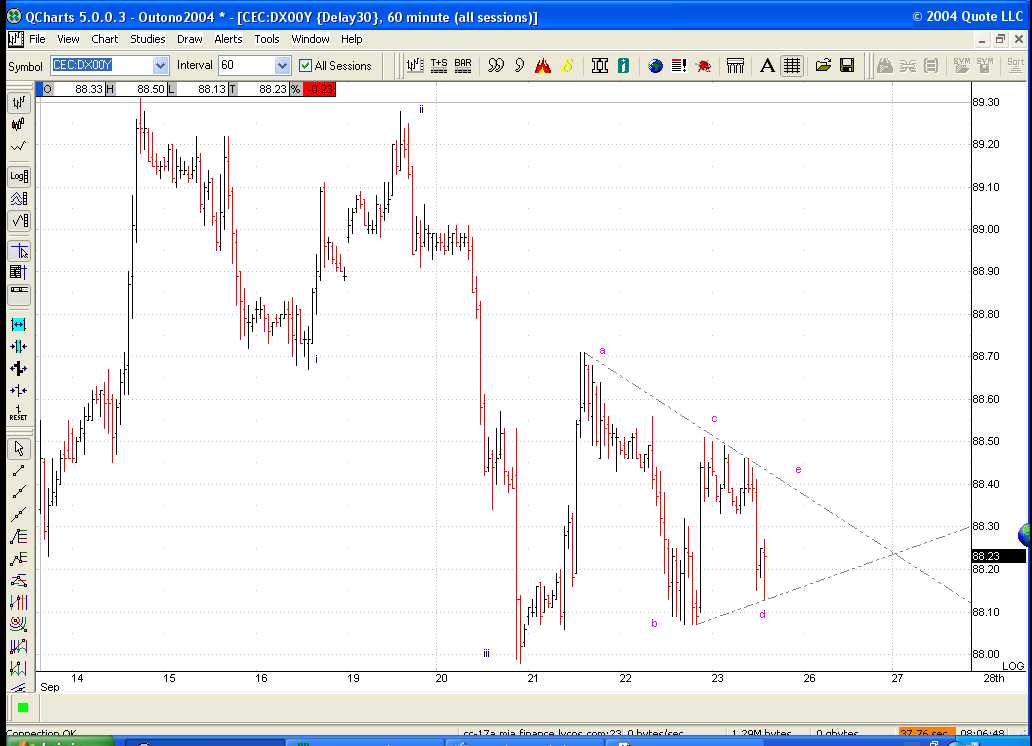Toggle the All Sessions checkbox
1032x746 pixels.
tap(305, 65)
